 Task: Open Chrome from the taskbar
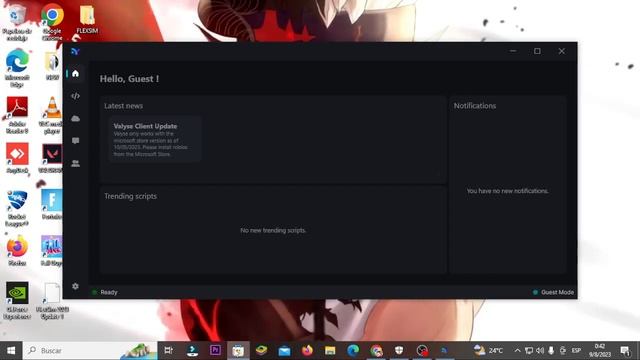376,351
